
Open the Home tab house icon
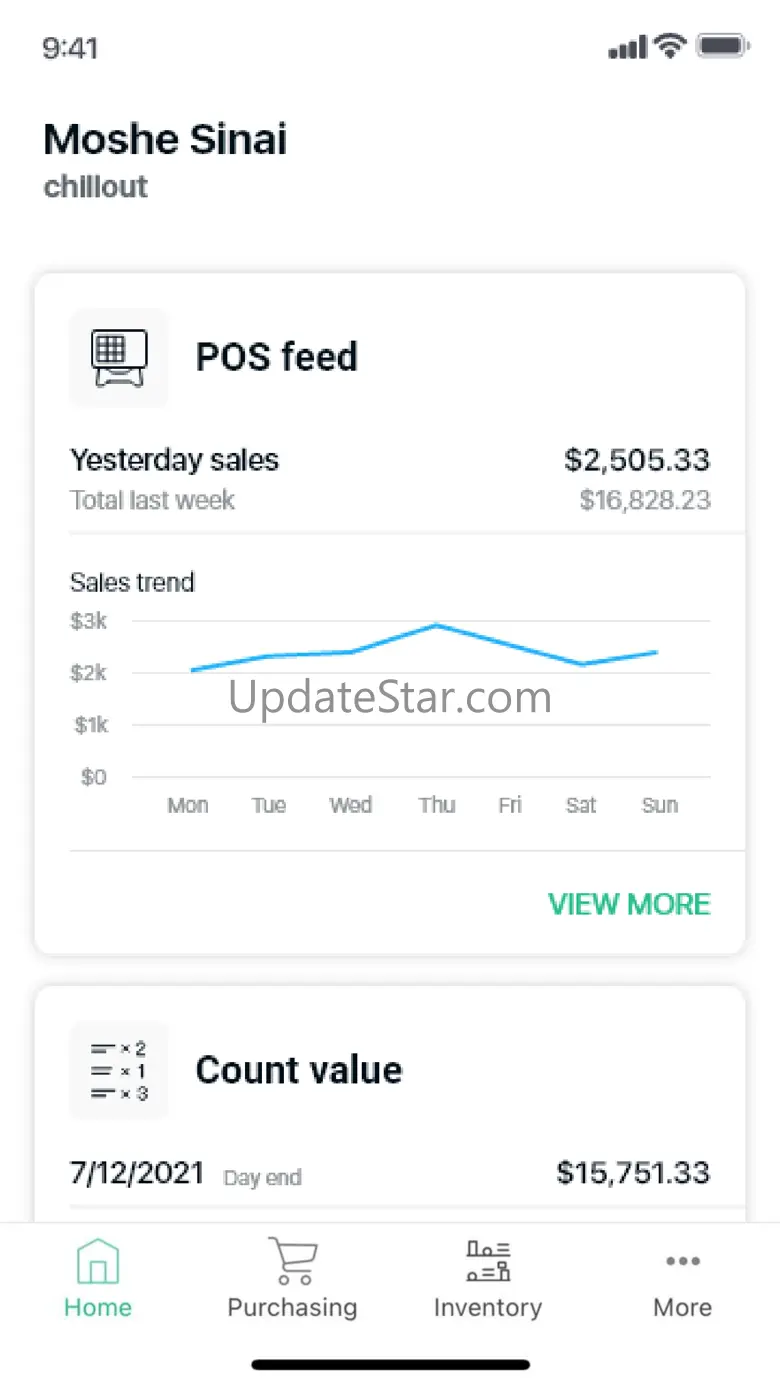click(98, 1260)
